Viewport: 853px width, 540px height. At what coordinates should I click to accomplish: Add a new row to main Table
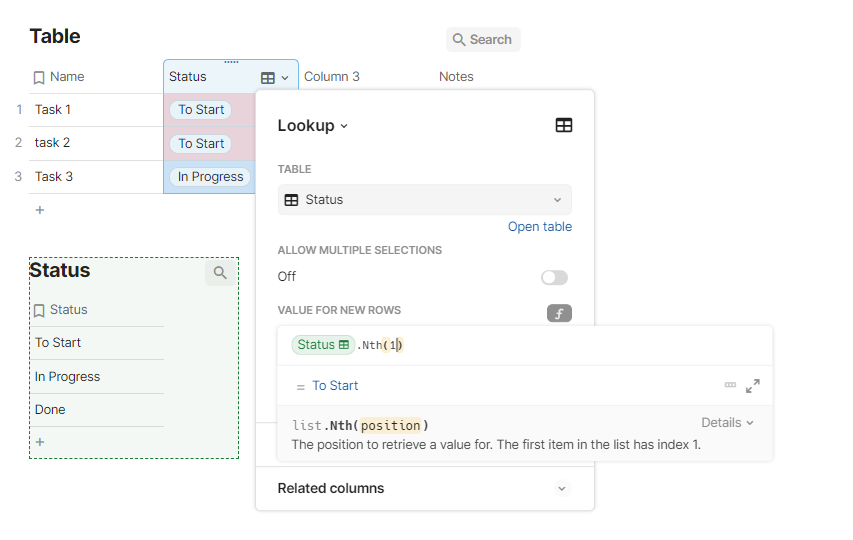click(x=40, y=210)
